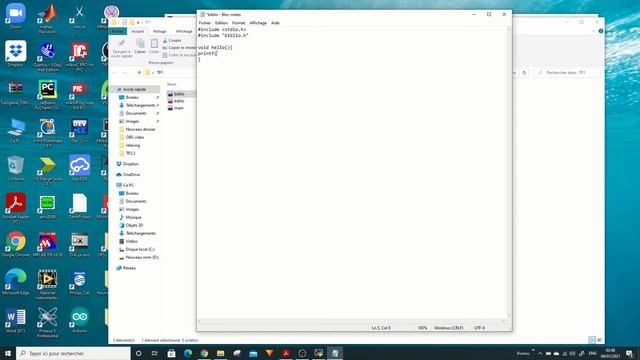
Task: Click the Notepad vertical scrollbar
Action: pyautogui.click(x=509, y=171)
